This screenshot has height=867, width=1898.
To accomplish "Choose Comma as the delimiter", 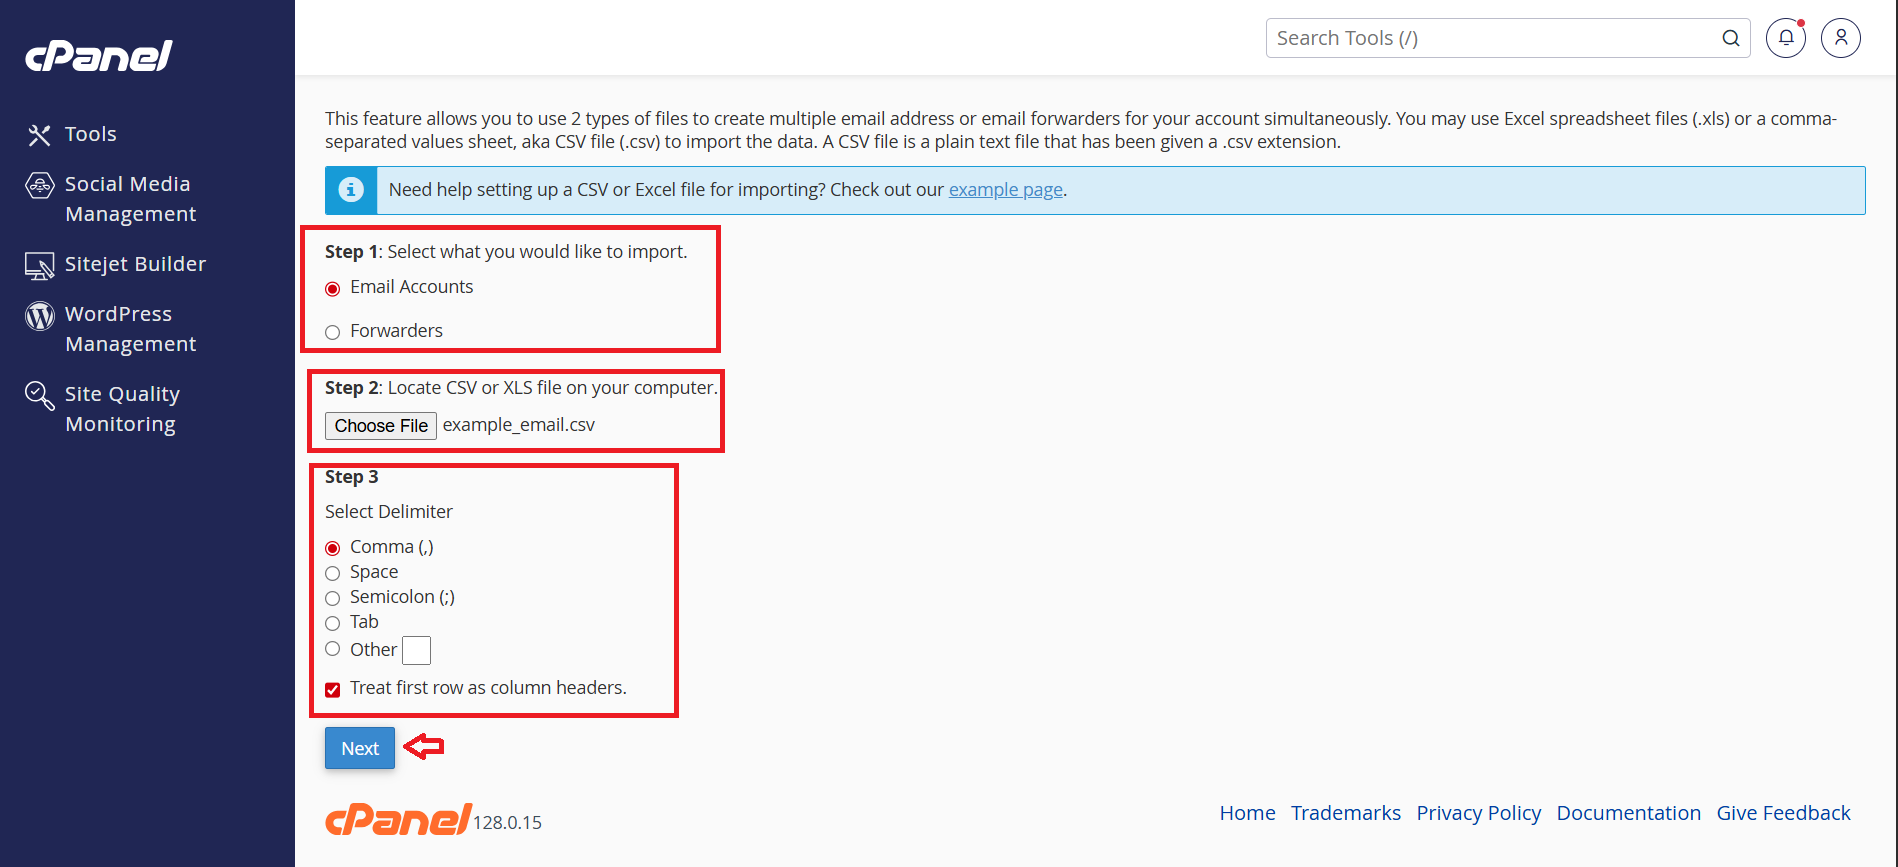I will pos(333,548).
